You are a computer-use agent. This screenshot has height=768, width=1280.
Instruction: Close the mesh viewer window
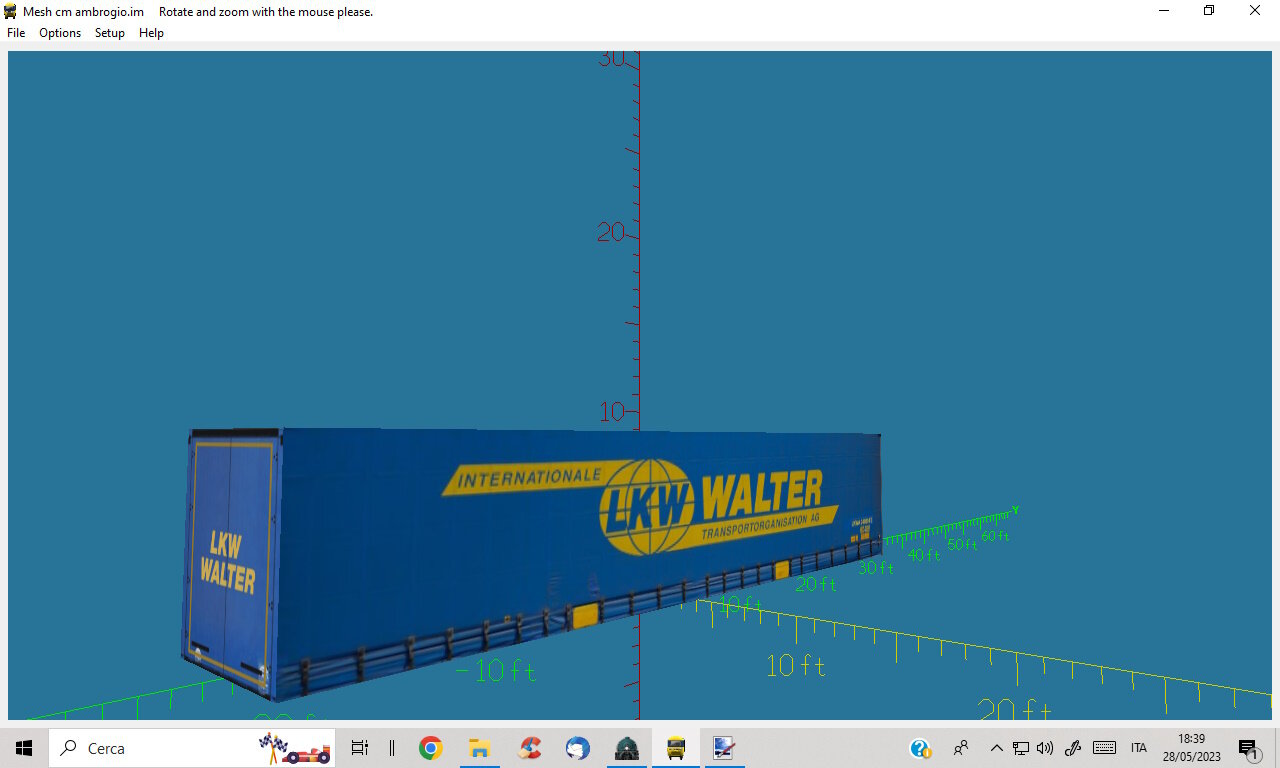click(1255, 11)
